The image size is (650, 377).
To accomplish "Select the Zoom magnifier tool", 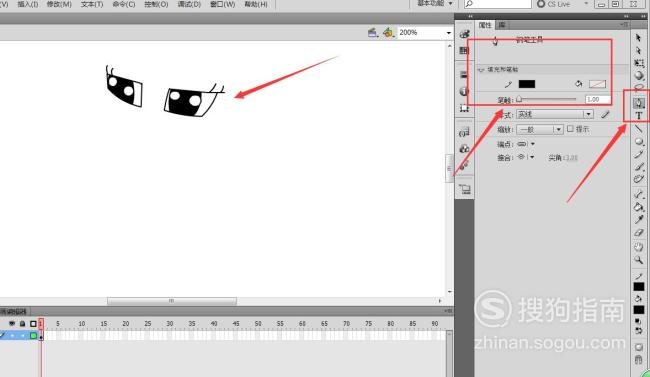I will (639, 260).
